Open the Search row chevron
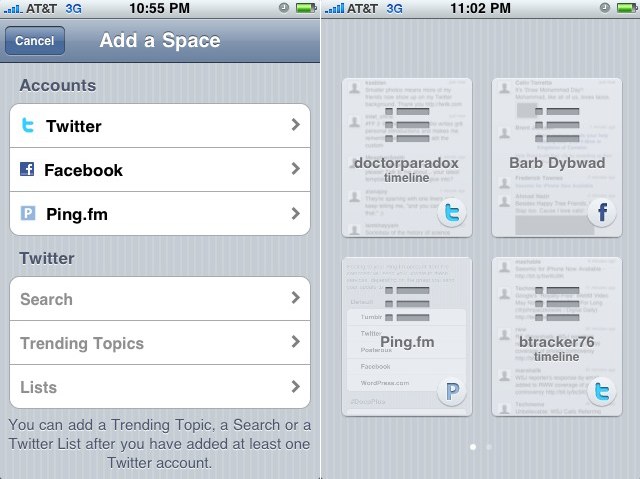The height and width of the screenshot is (479, 640). click(296, 298)
